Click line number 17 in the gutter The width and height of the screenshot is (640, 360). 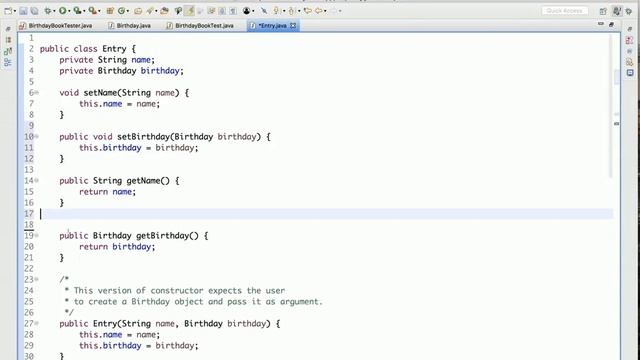[29, 213]
